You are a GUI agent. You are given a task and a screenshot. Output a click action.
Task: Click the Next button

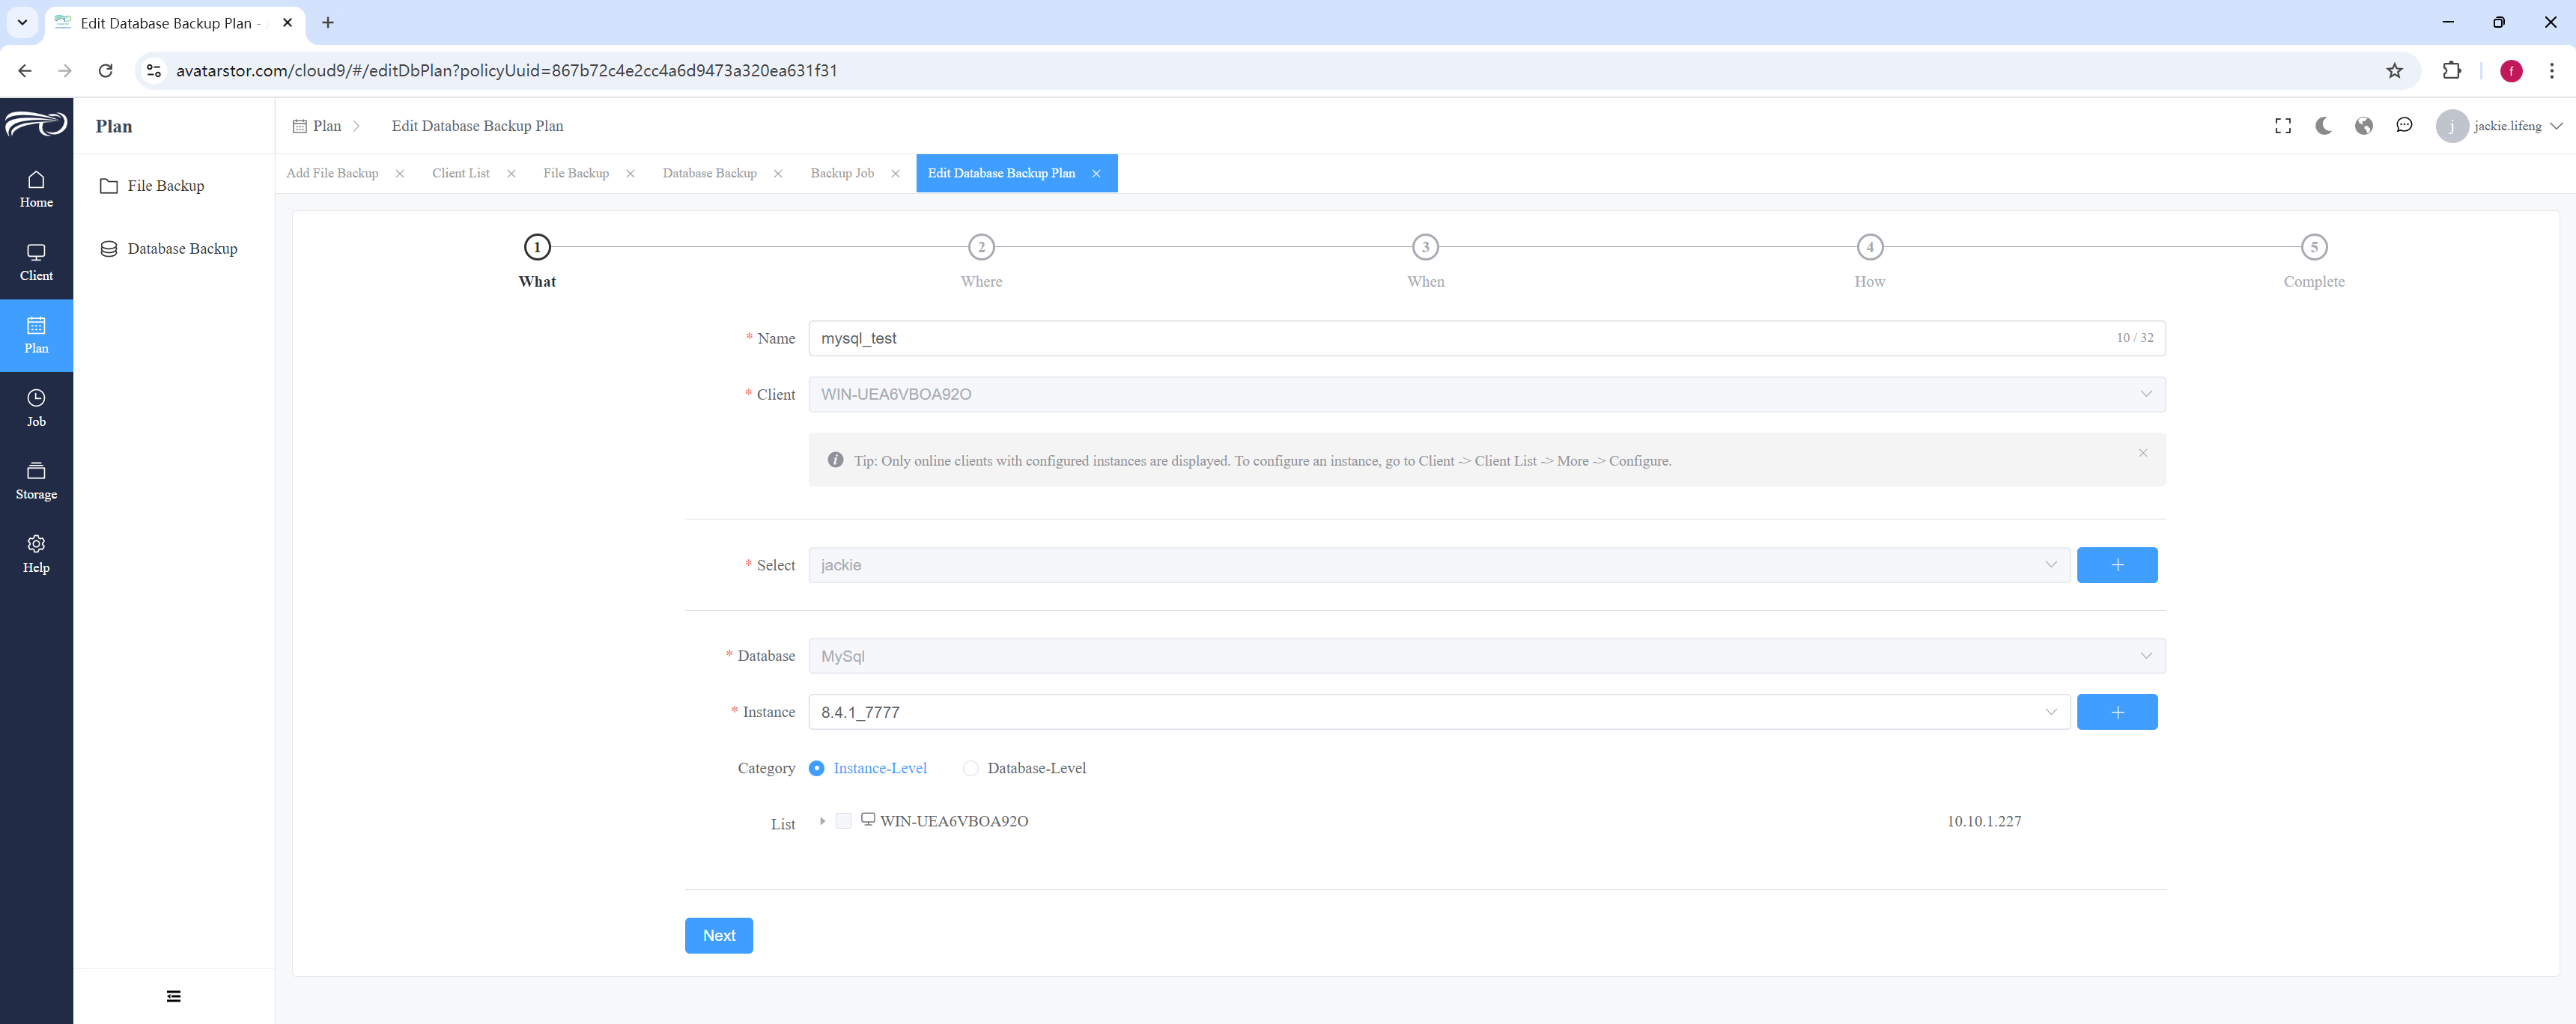point(719,936)
